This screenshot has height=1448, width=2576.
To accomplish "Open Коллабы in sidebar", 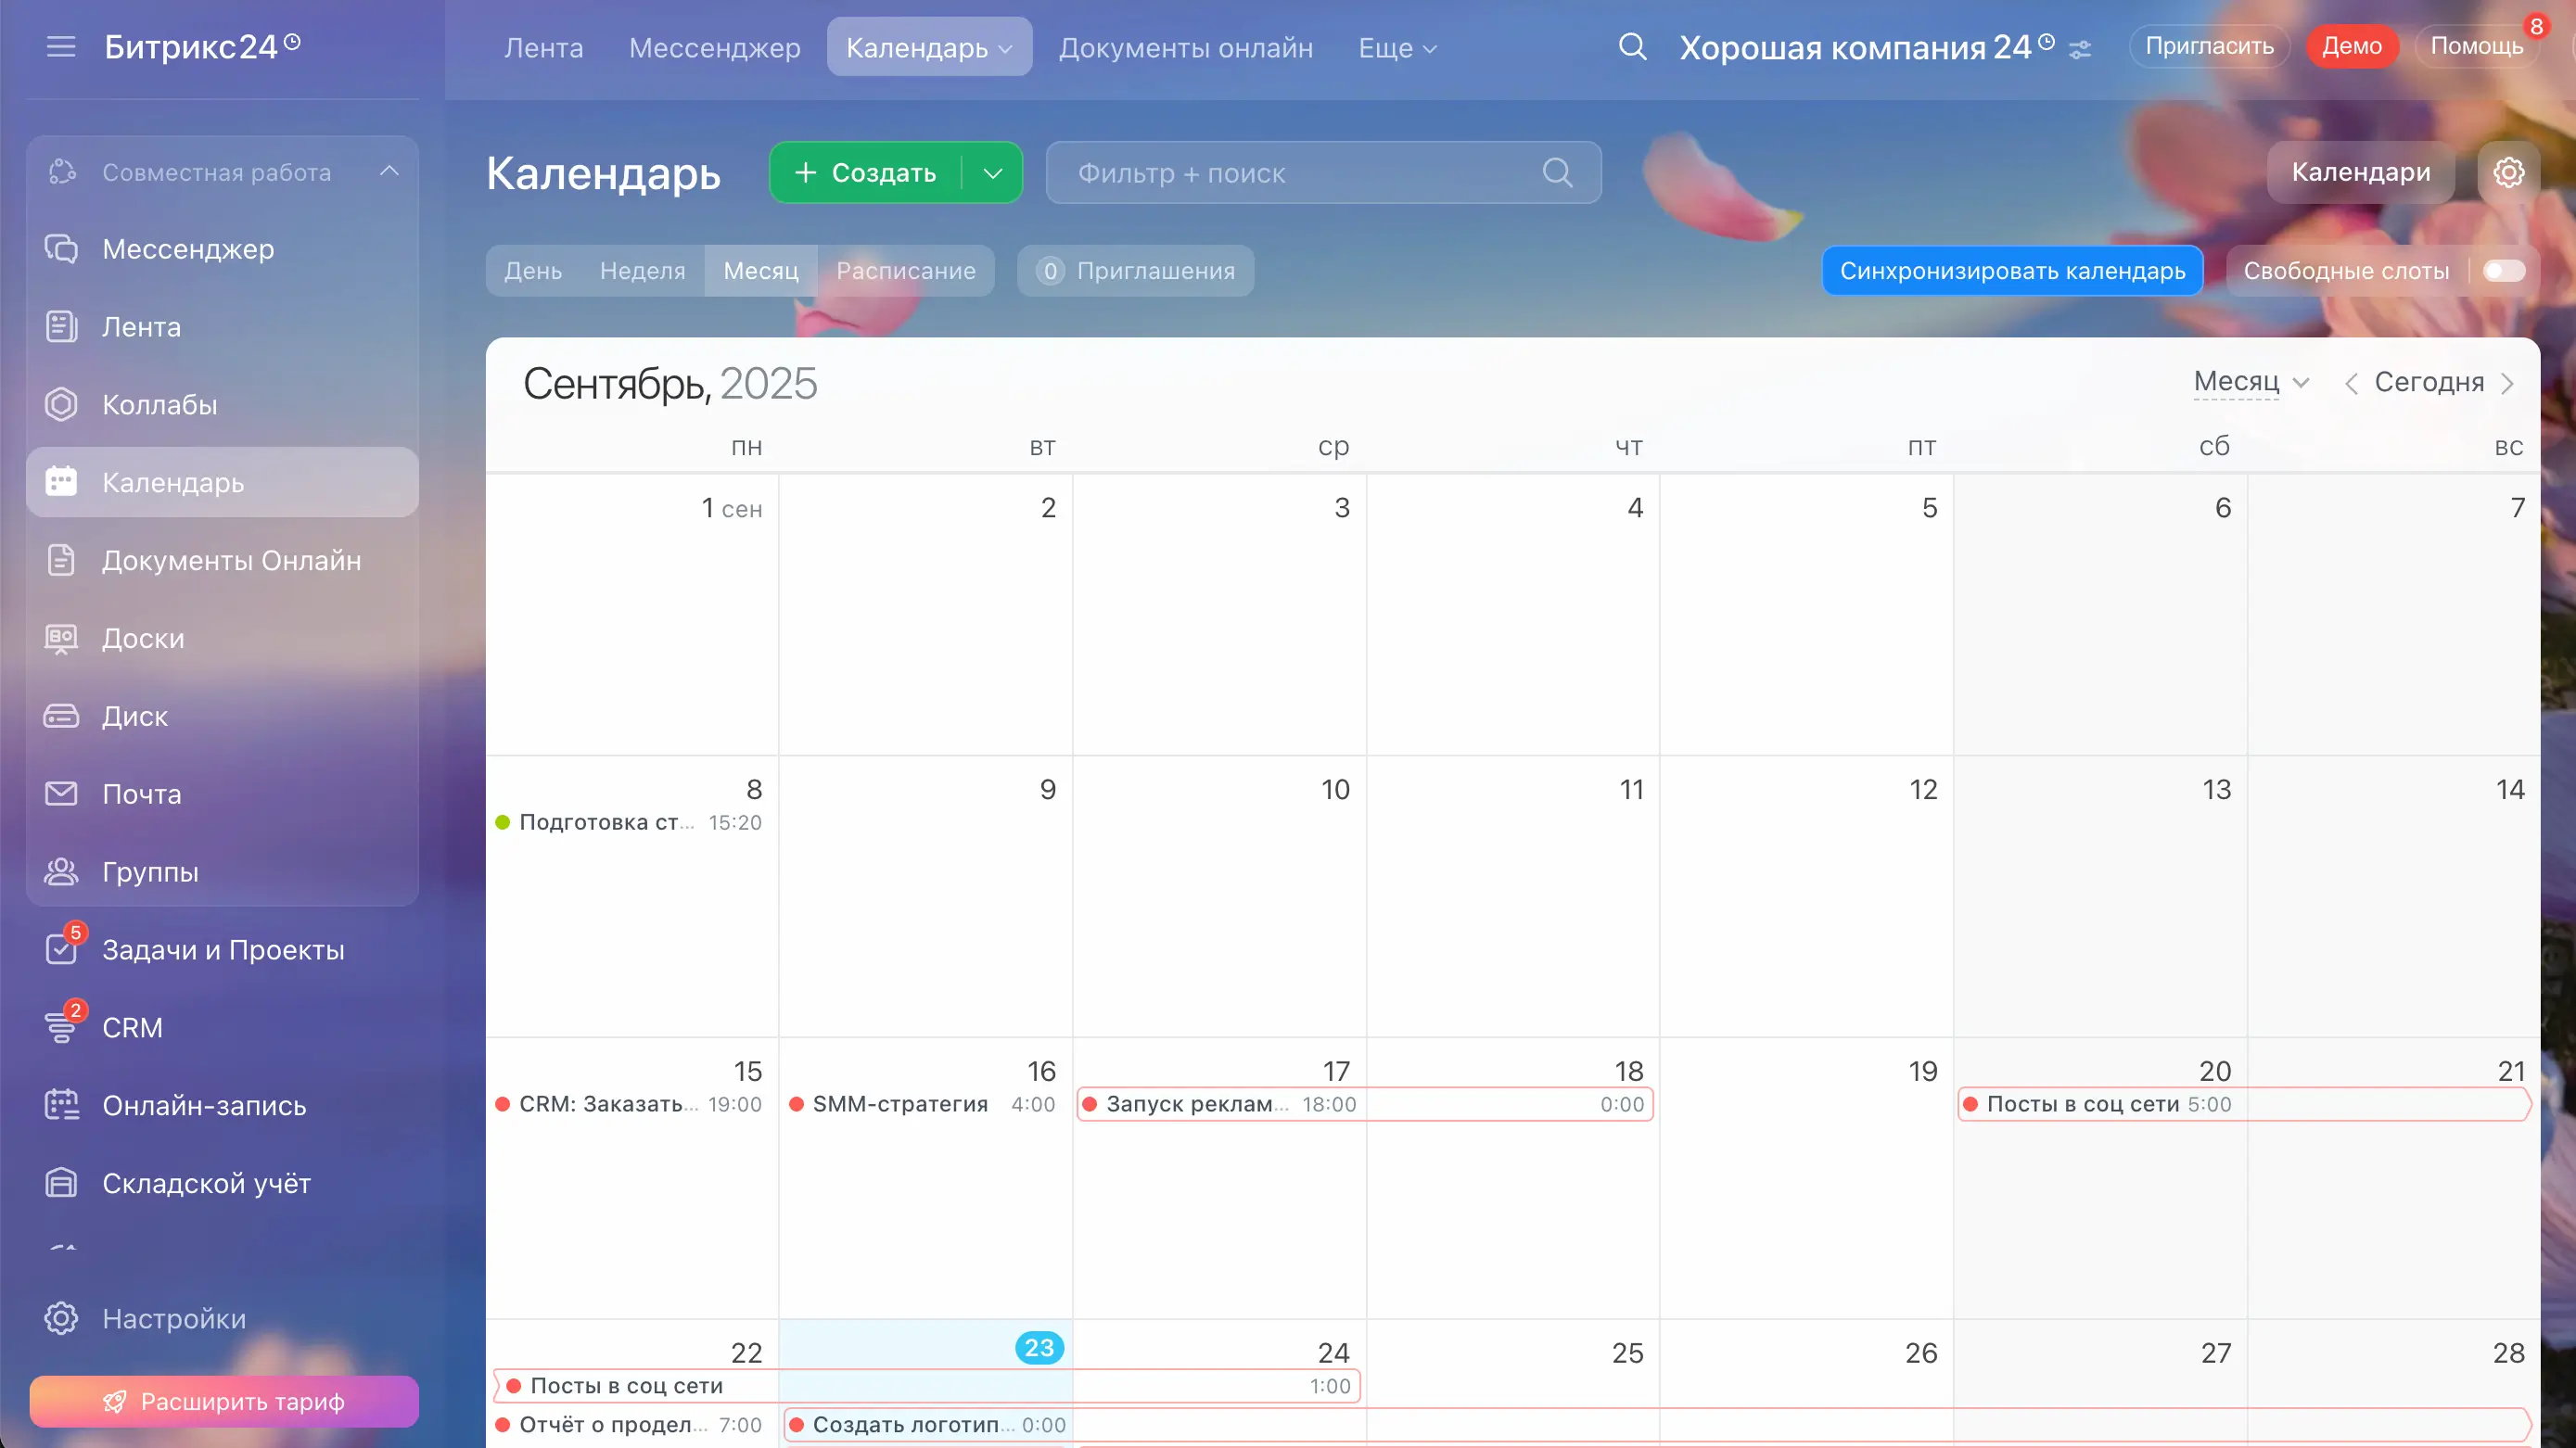I will (x=159, y=405).
